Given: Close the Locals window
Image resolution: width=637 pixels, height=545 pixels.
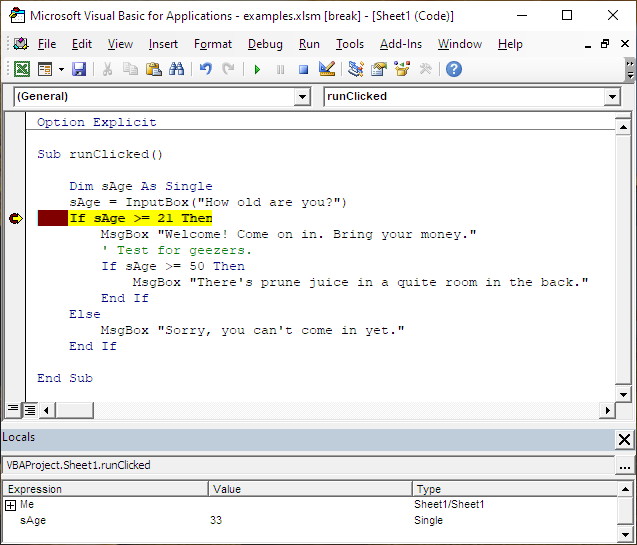Looking at the screenshot, I should coord(624,439).
